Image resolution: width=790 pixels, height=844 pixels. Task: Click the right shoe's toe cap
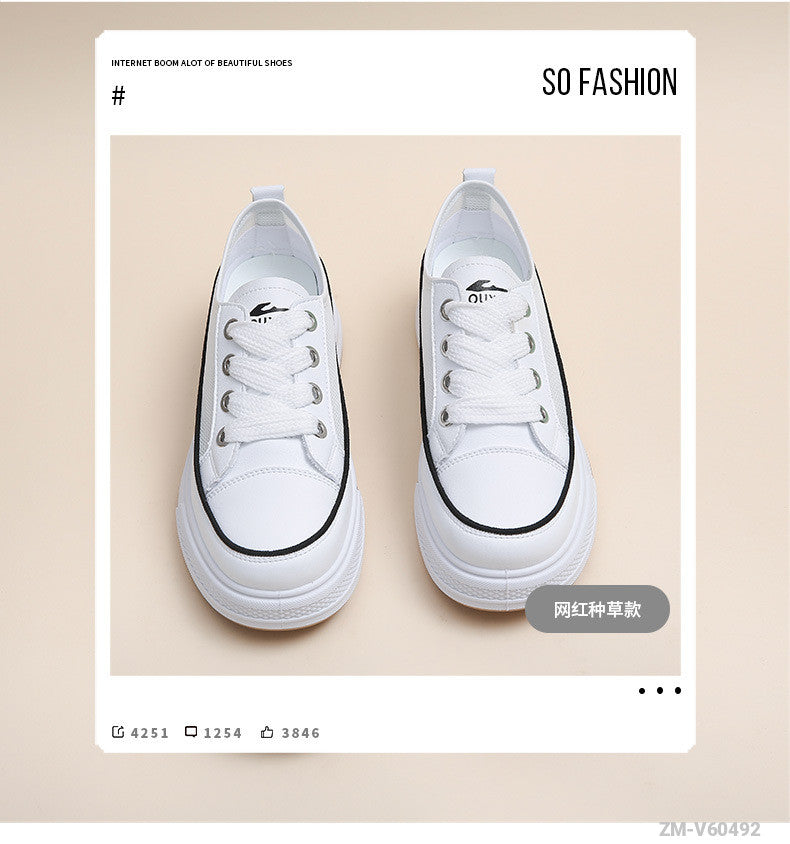(500, 487)
